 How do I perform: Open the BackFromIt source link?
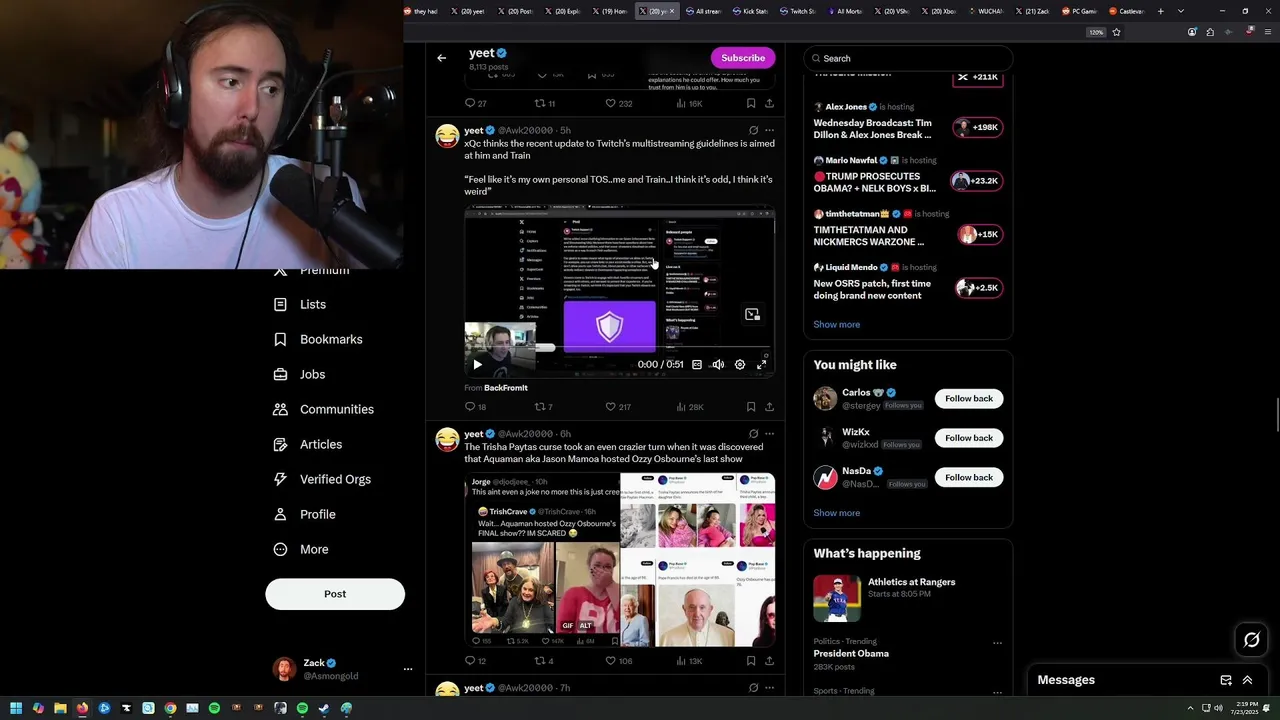pyautogui.click(x=505, y=388)
